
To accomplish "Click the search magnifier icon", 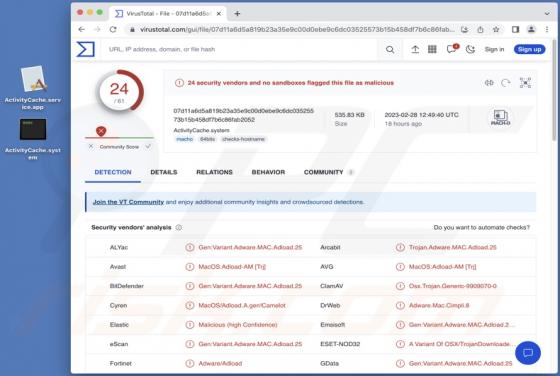I will click(x=390, y=50).
